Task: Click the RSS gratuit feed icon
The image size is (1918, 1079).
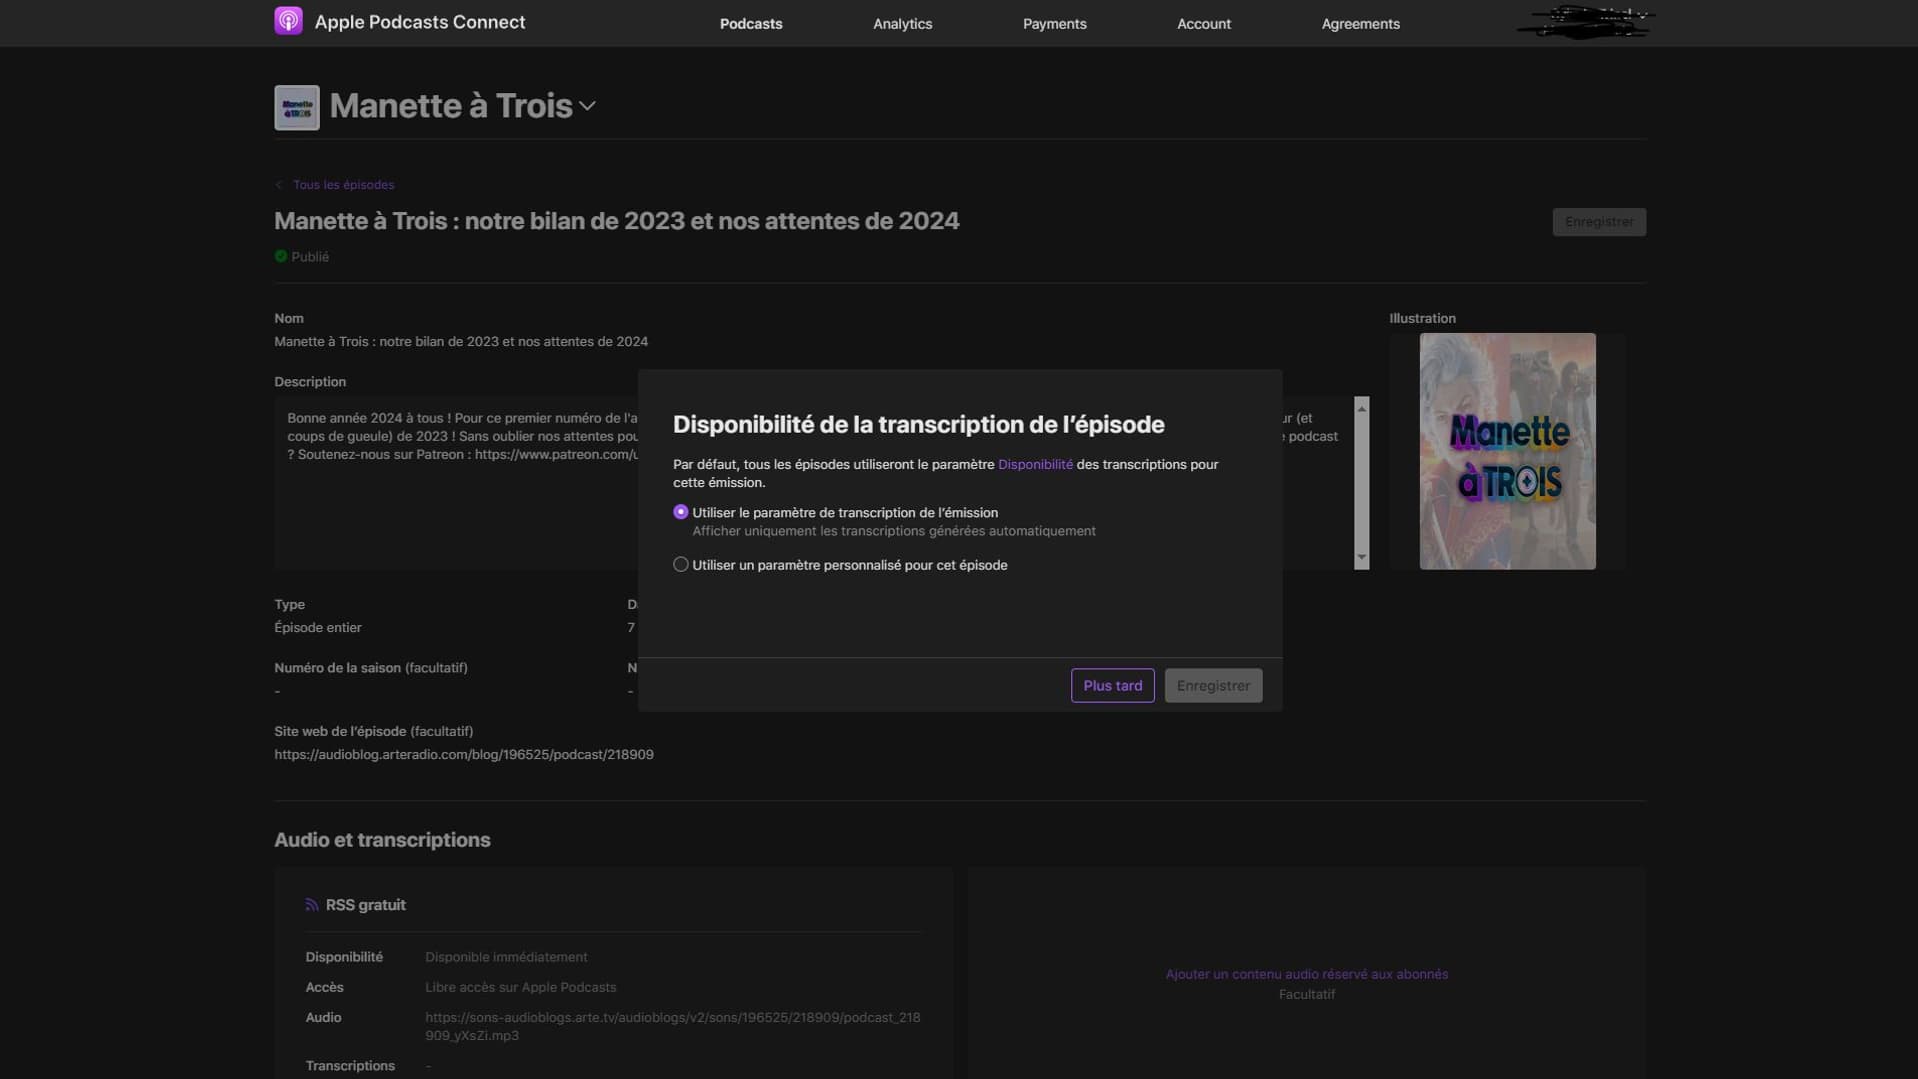Action: [x=312, y=905]
